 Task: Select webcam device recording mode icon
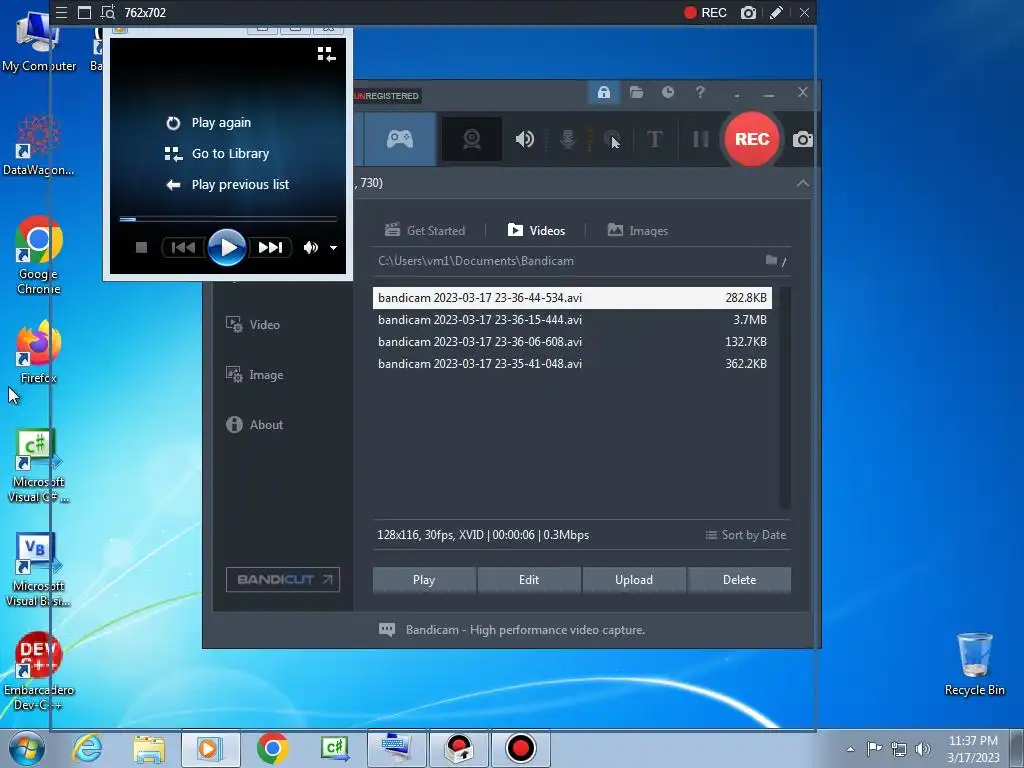click(x=472, y=139)
